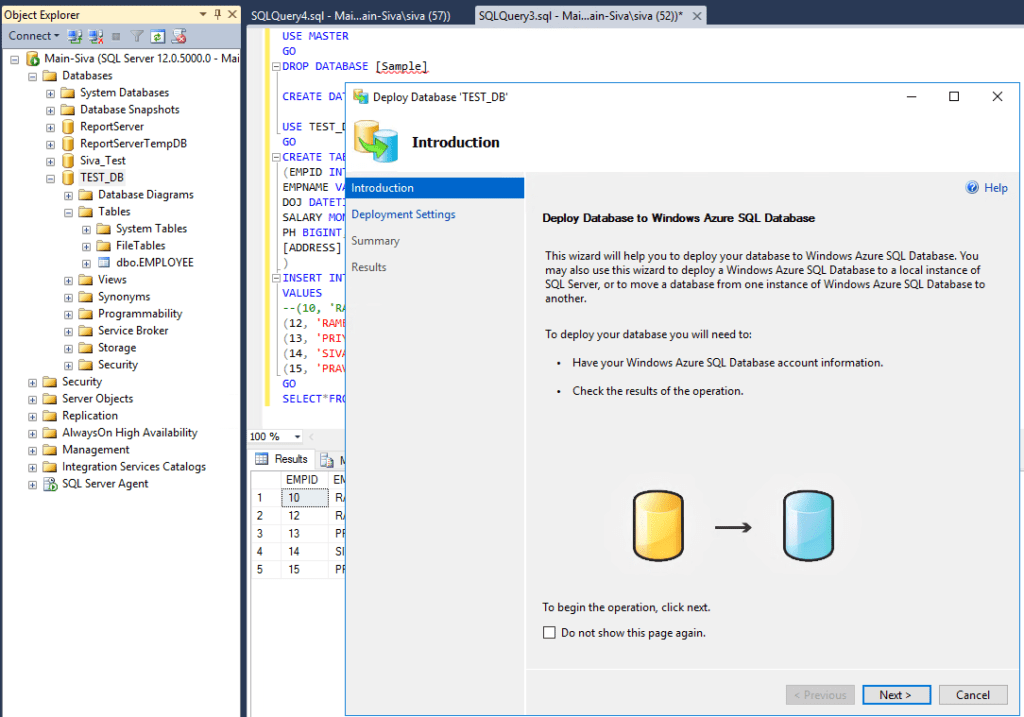This screenshot has height=717, width=1024.
Task: Click the Next button in wizard
Action: pyautogui.click(x=895, y=695)
